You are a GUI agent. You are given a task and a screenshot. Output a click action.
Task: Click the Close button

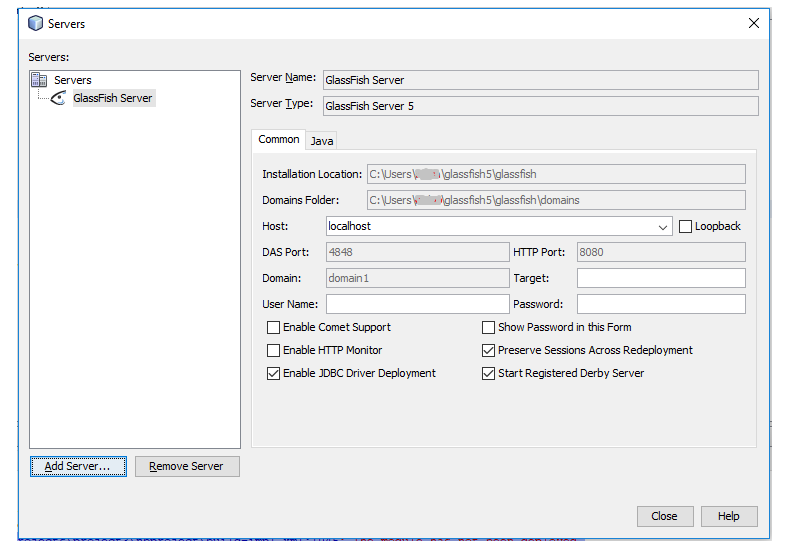[x=665, y=516]
